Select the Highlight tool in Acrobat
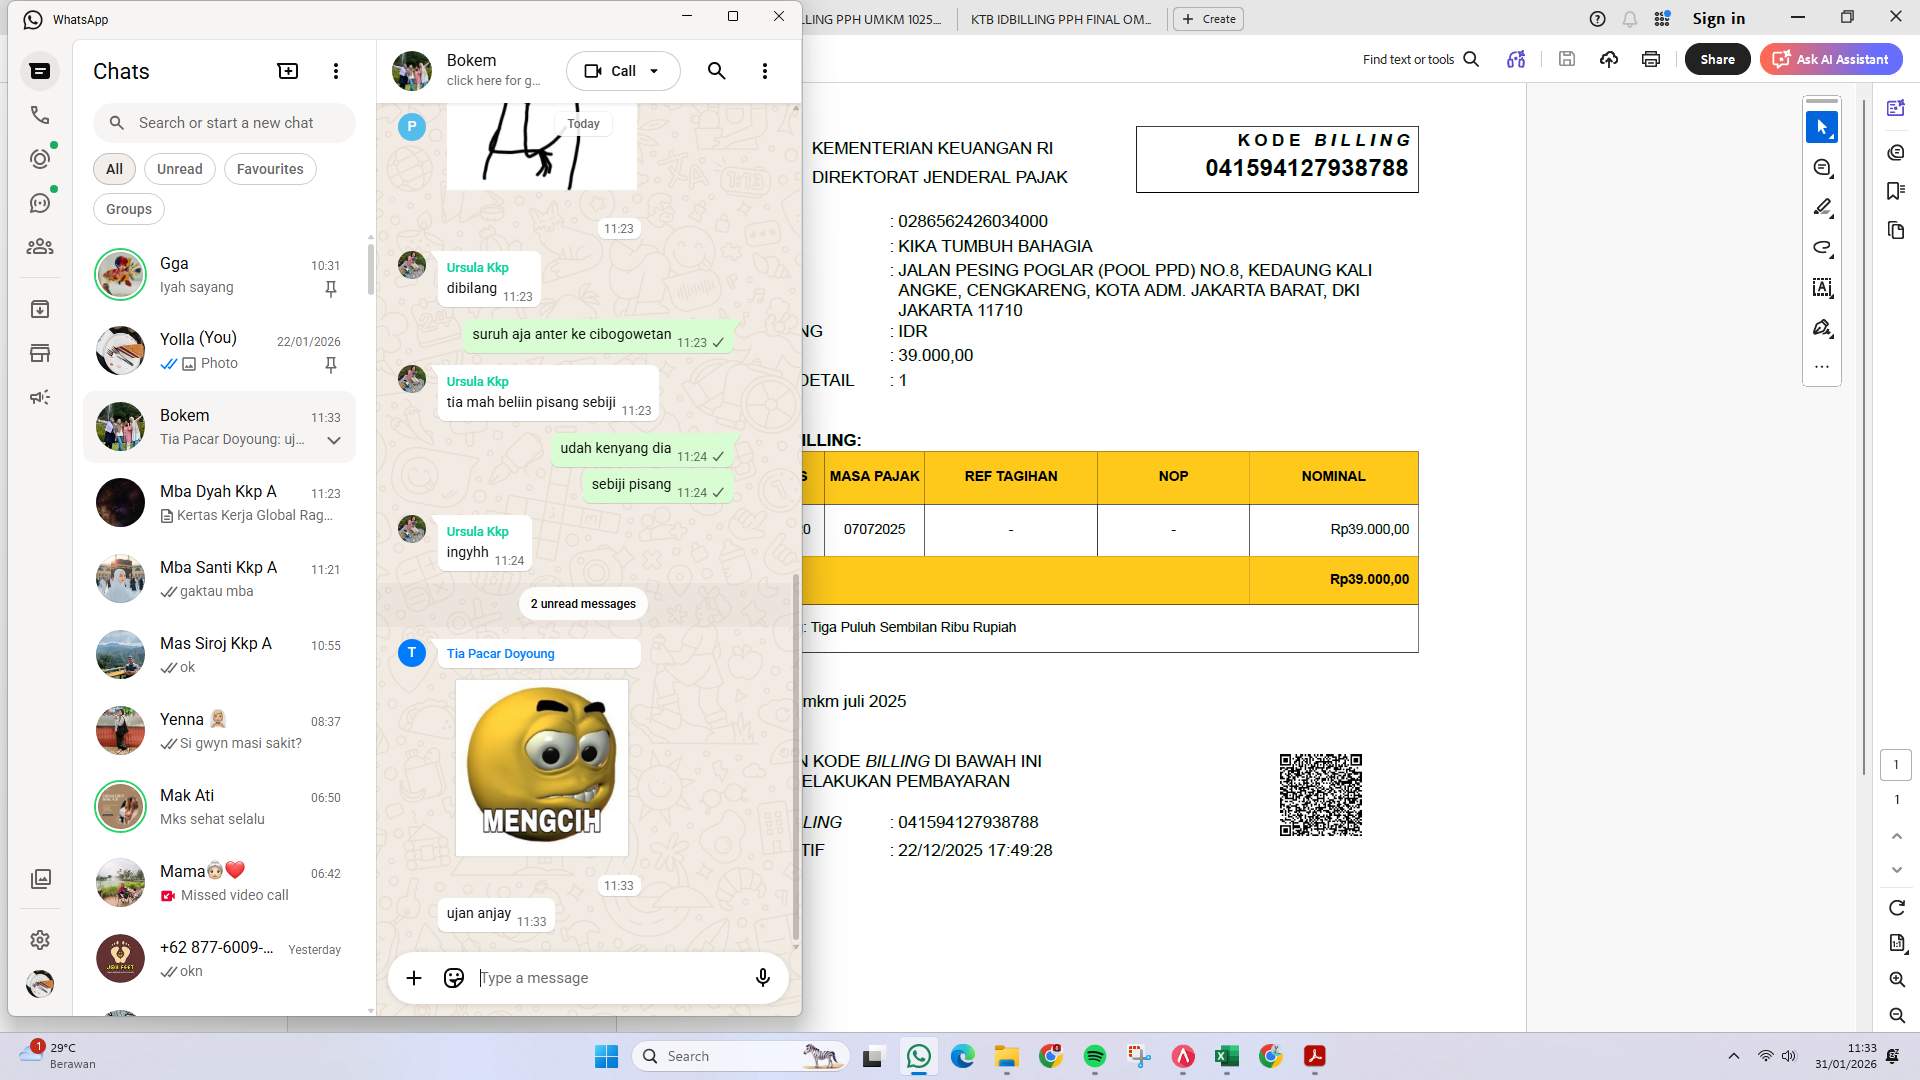1920x1080 pixels. (x=1822, y=207)
